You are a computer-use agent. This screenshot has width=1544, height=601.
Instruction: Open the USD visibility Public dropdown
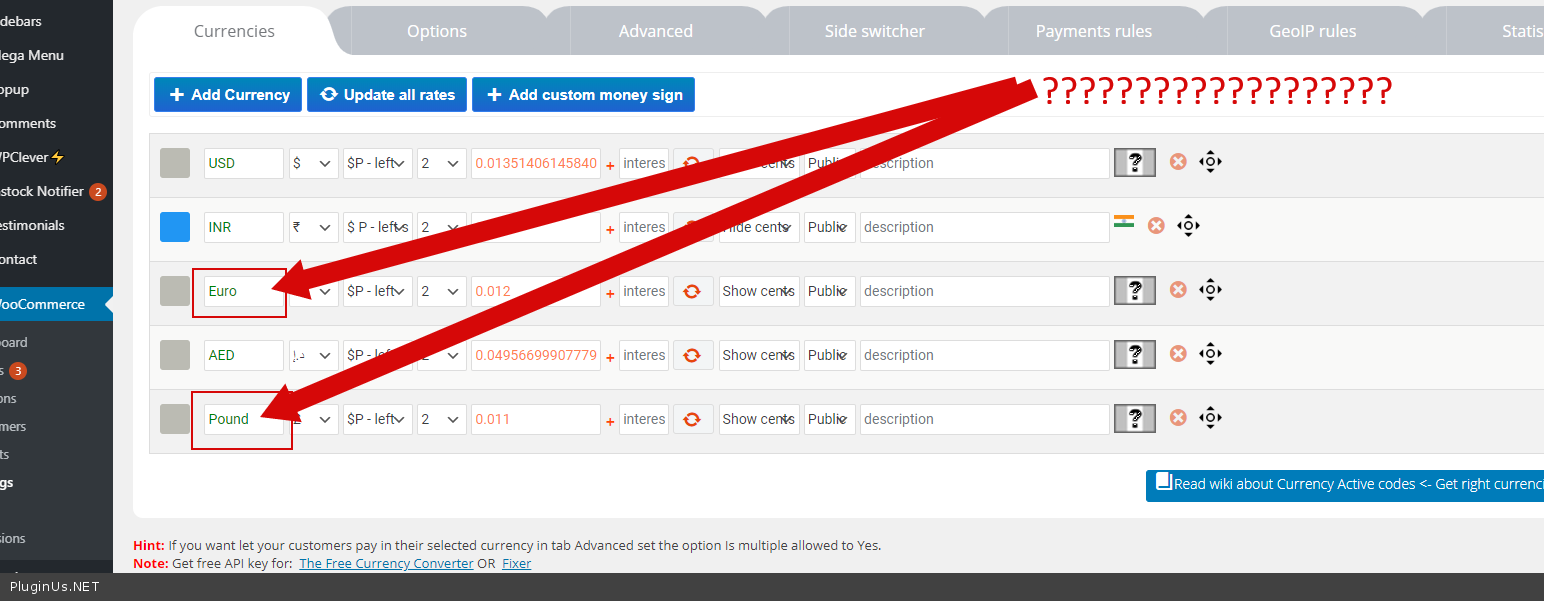tap(830, 163)
